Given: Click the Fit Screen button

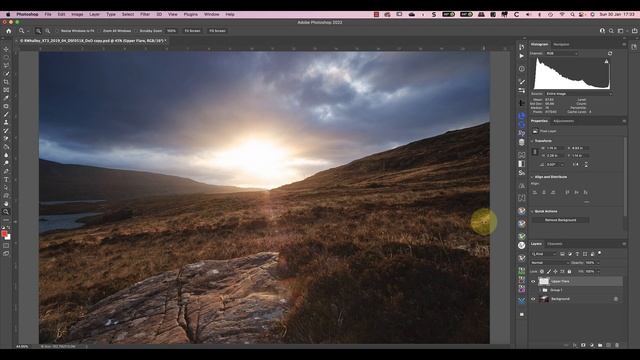Looking at the screenshot, I should click(x=192, y=31).
